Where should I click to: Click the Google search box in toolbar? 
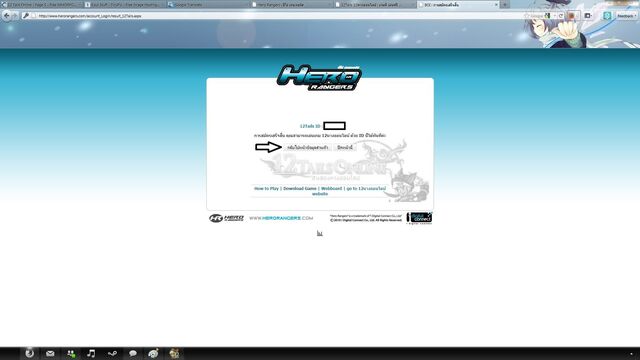(x=540, y=16)
